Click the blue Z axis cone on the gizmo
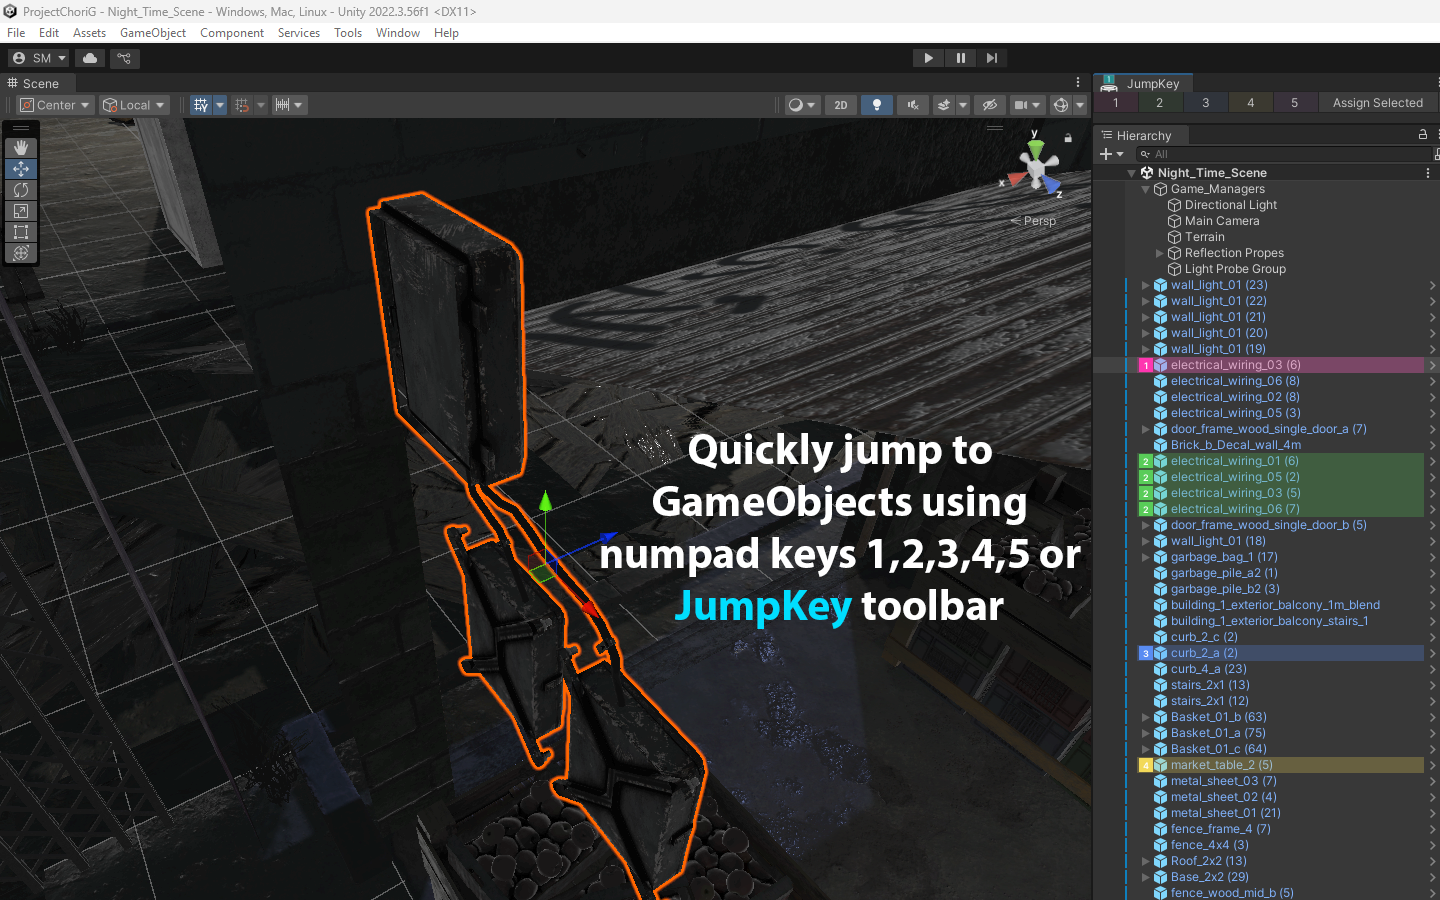The image size is (1440, 900). point(1051,185)
